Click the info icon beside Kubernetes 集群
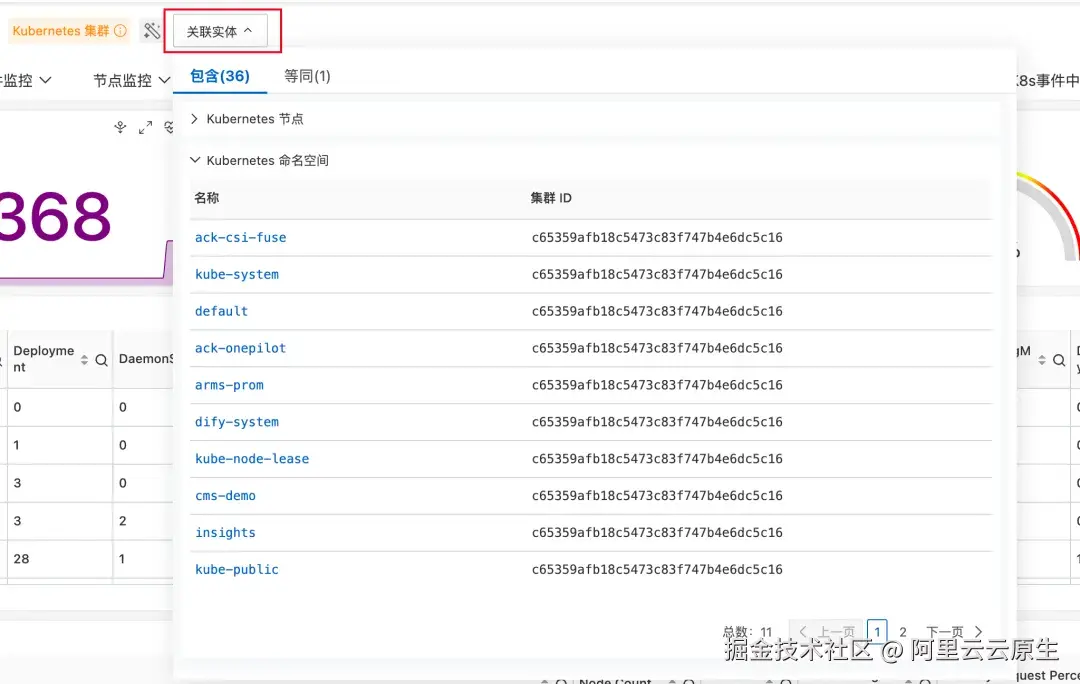The height and width of the screenshot is (684, 1080). pos(121,31)
